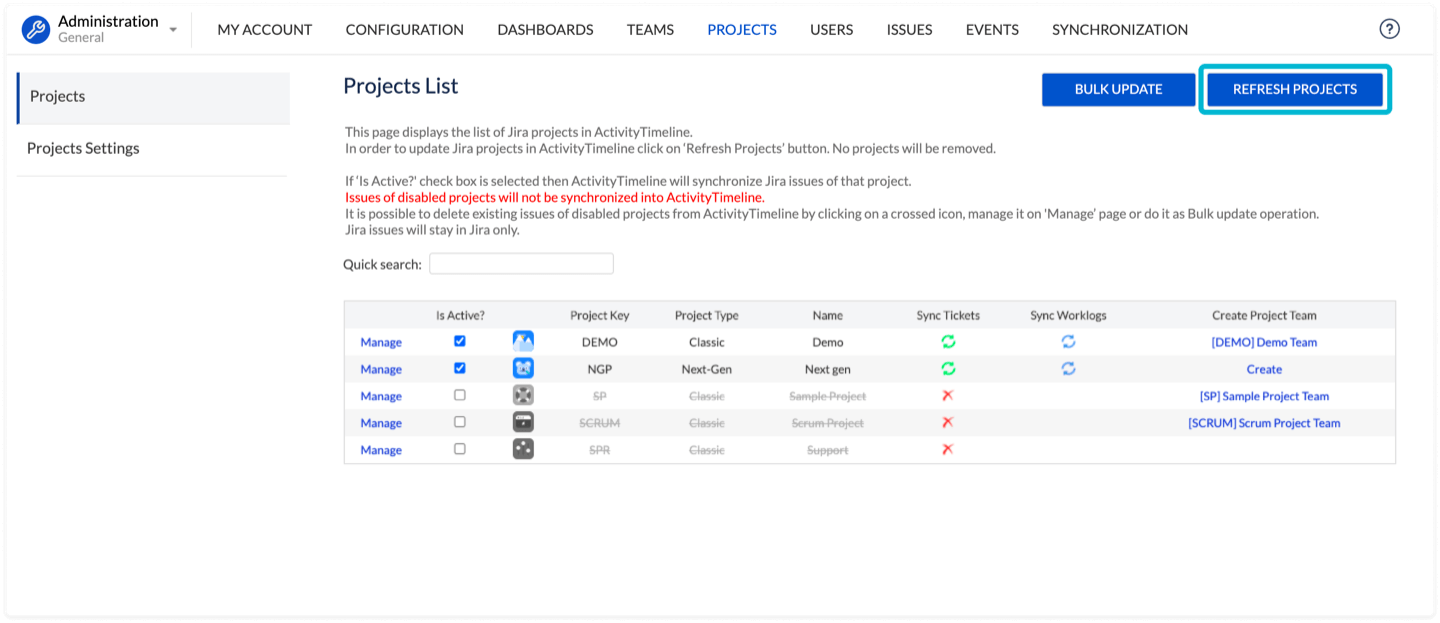
Task: Open Projects Settings in the sidebar
Action: point(83,148)
